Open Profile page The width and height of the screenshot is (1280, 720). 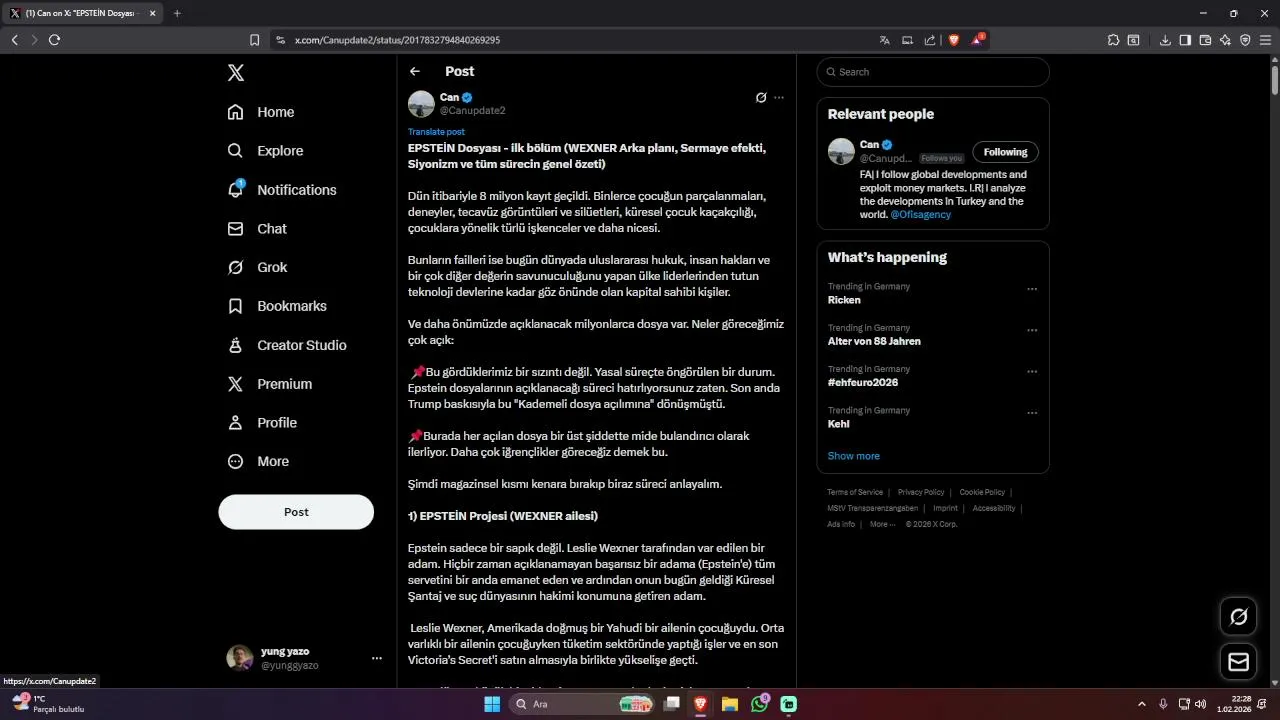(x=262, y=423)
